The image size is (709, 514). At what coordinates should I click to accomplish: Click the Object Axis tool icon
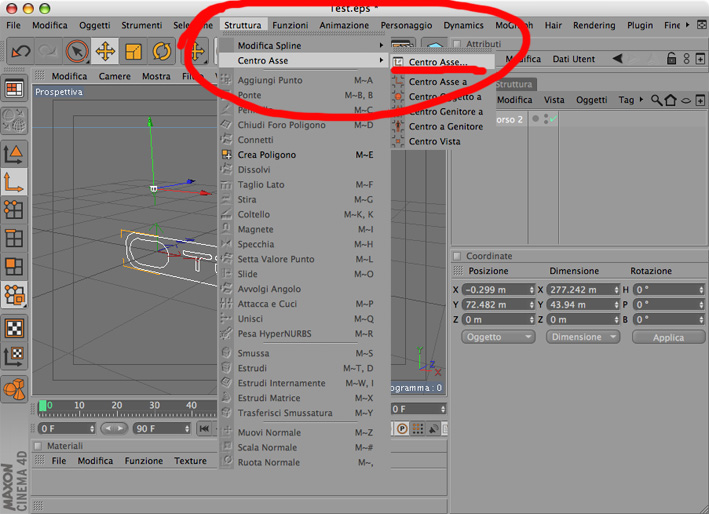(x=14, y=182)
